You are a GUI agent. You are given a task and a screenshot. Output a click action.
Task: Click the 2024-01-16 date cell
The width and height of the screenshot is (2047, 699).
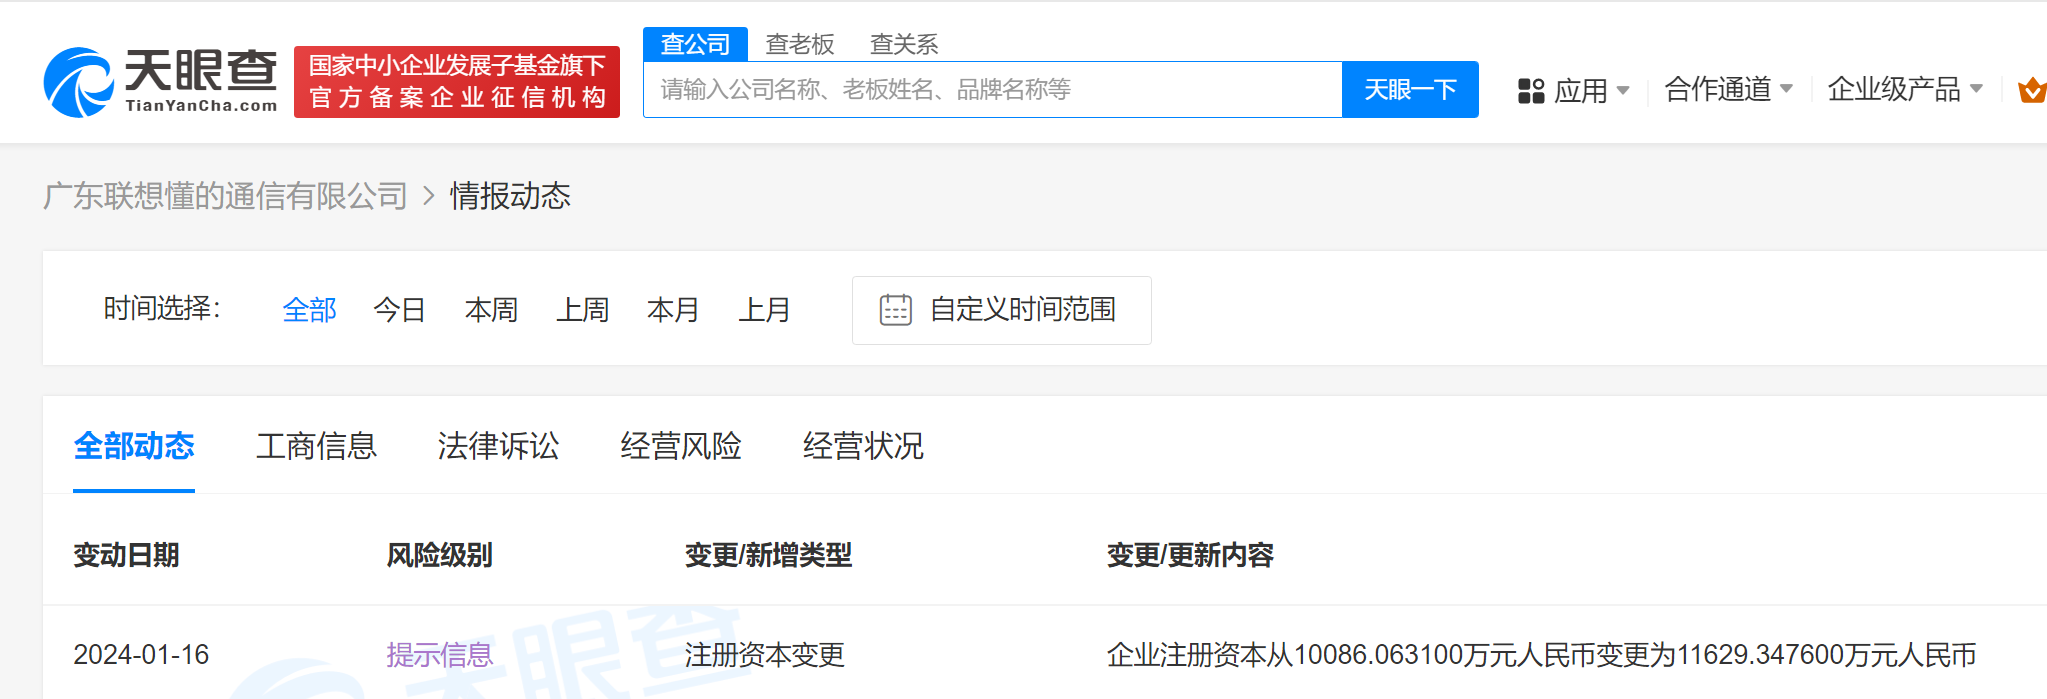point(141,655)
